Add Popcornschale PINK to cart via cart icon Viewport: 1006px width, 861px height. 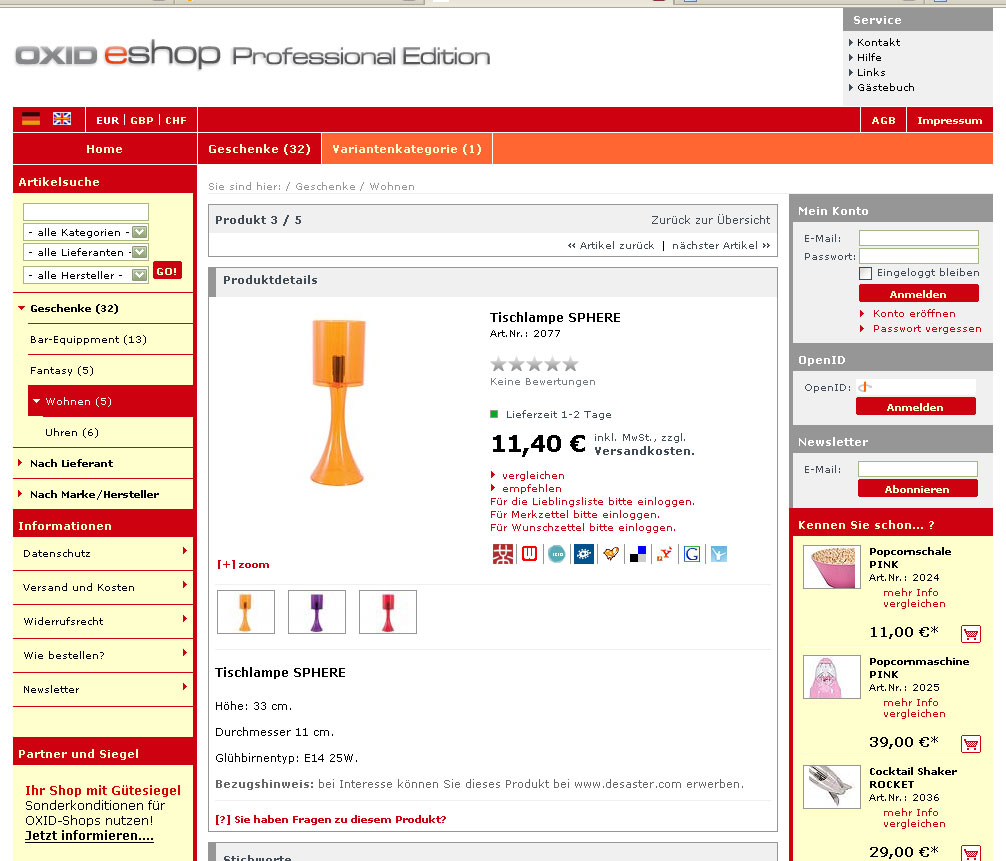(970, 633)
